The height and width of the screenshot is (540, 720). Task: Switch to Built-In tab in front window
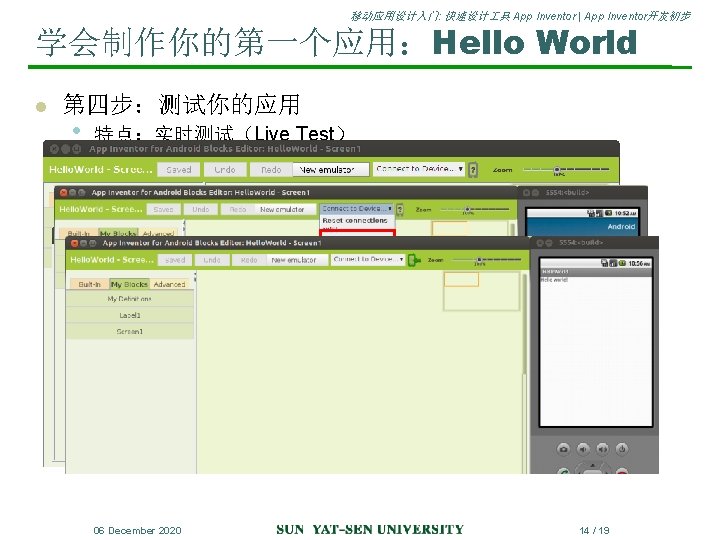pos(89,284)
